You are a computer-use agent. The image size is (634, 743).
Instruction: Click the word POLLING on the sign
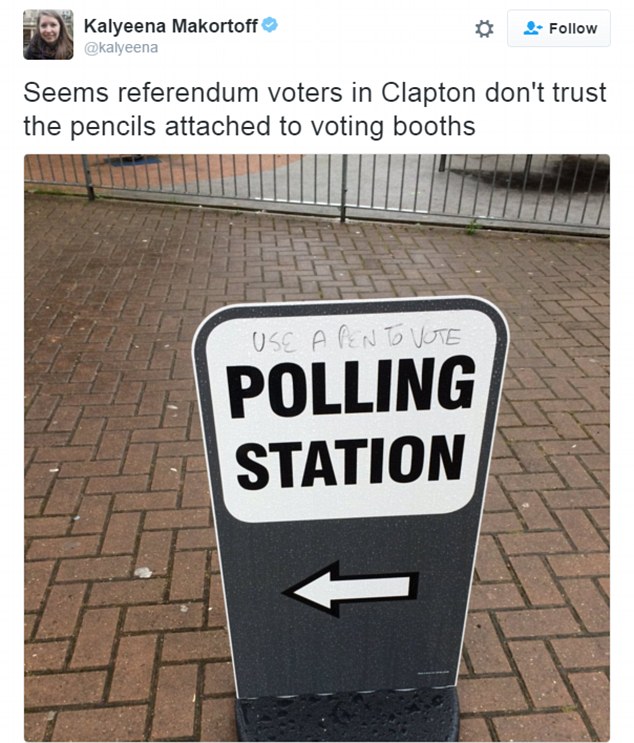point(351,389)
